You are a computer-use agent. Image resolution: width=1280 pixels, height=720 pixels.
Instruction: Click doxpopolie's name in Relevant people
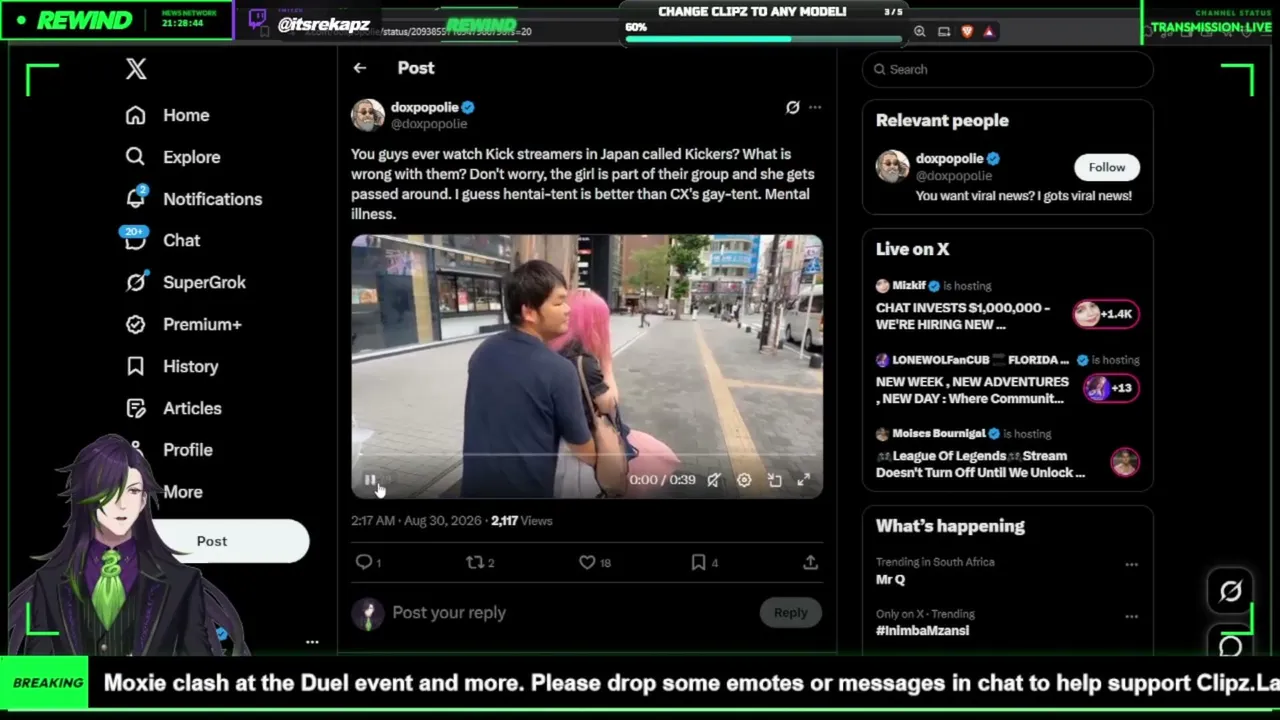pos(949,158)
